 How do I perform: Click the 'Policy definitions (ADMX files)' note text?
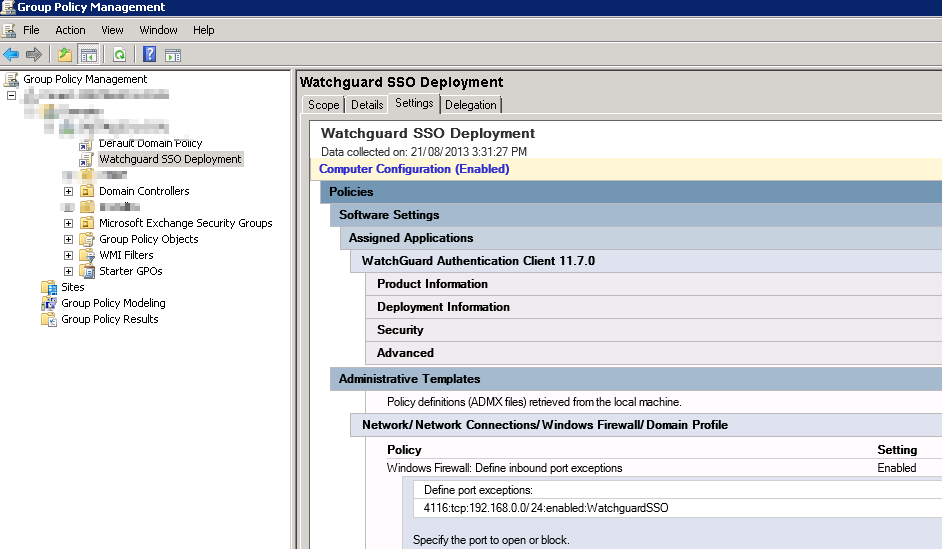534,402
